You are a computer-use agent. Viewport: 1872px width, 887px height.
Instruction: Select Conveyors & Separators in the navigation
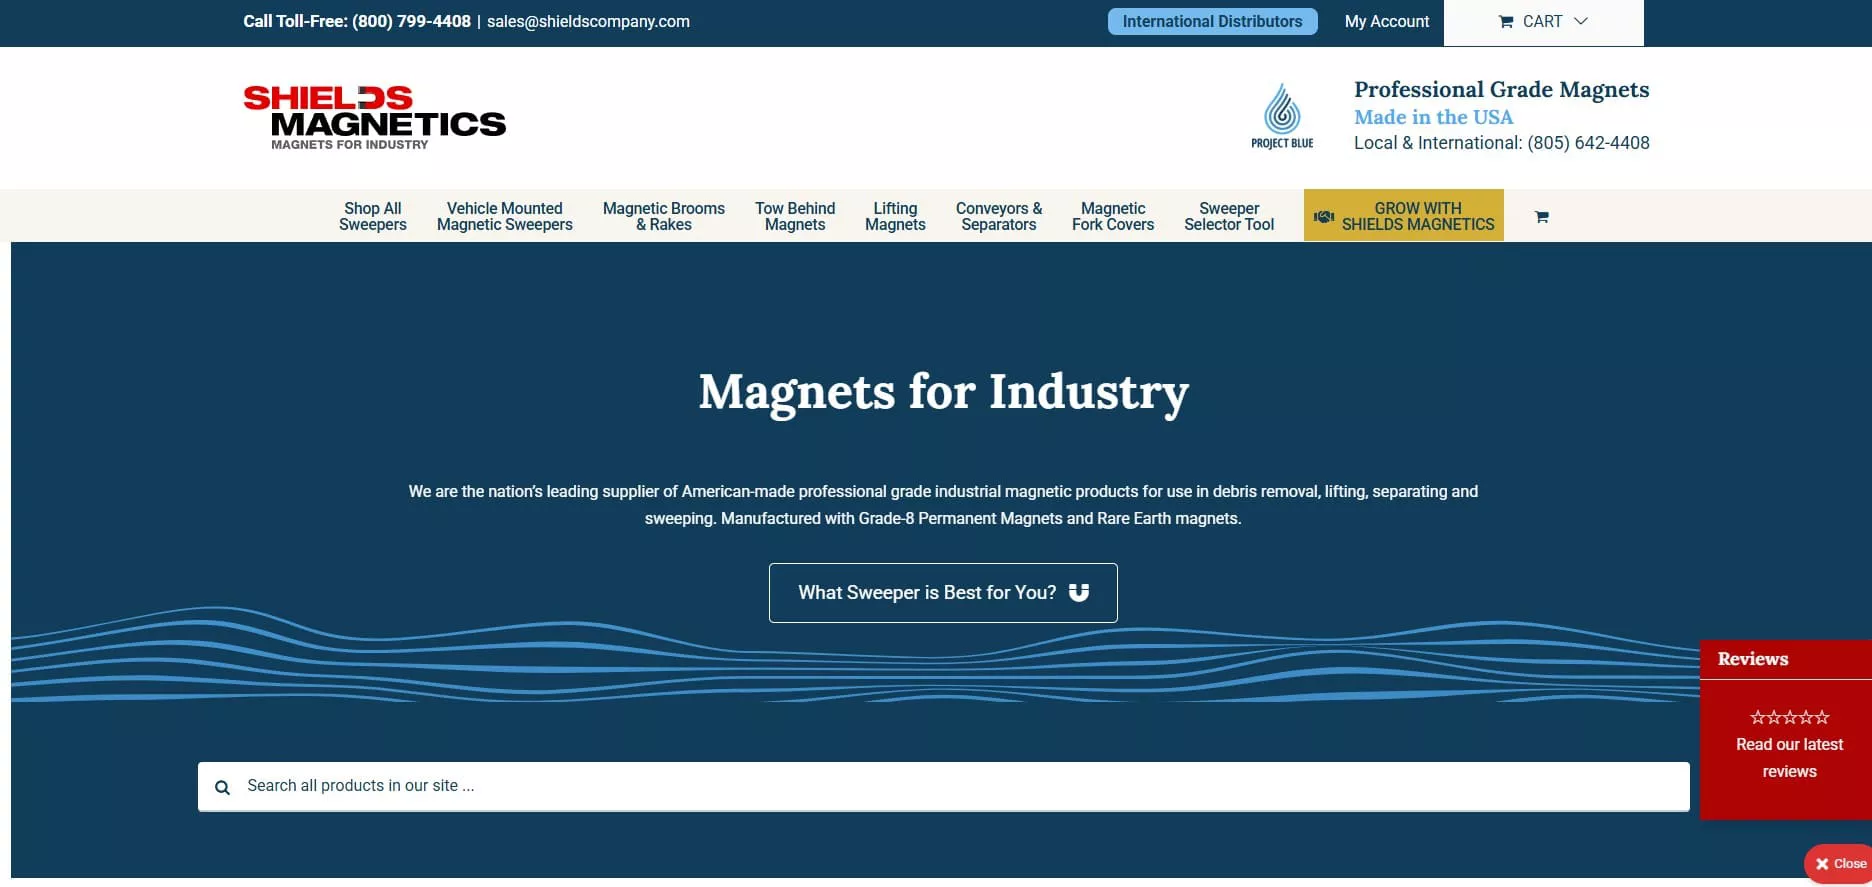[x=999, y=216]
